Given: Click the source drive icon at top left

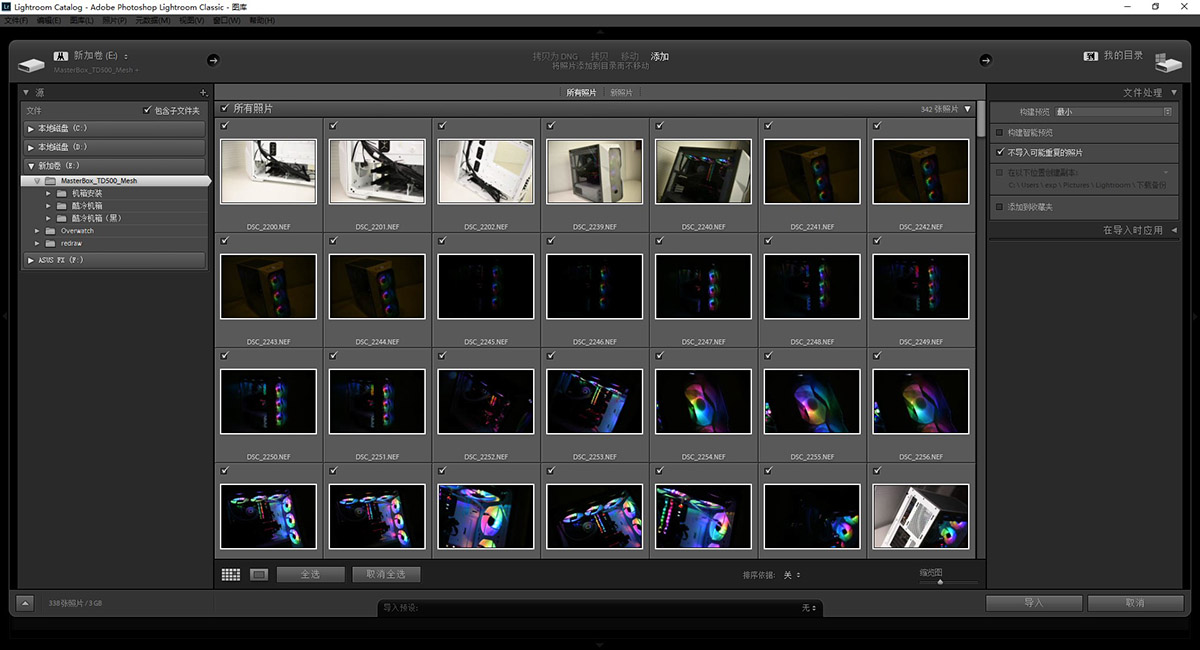Looking at the screenshot, I should click(x=32, y=64).
